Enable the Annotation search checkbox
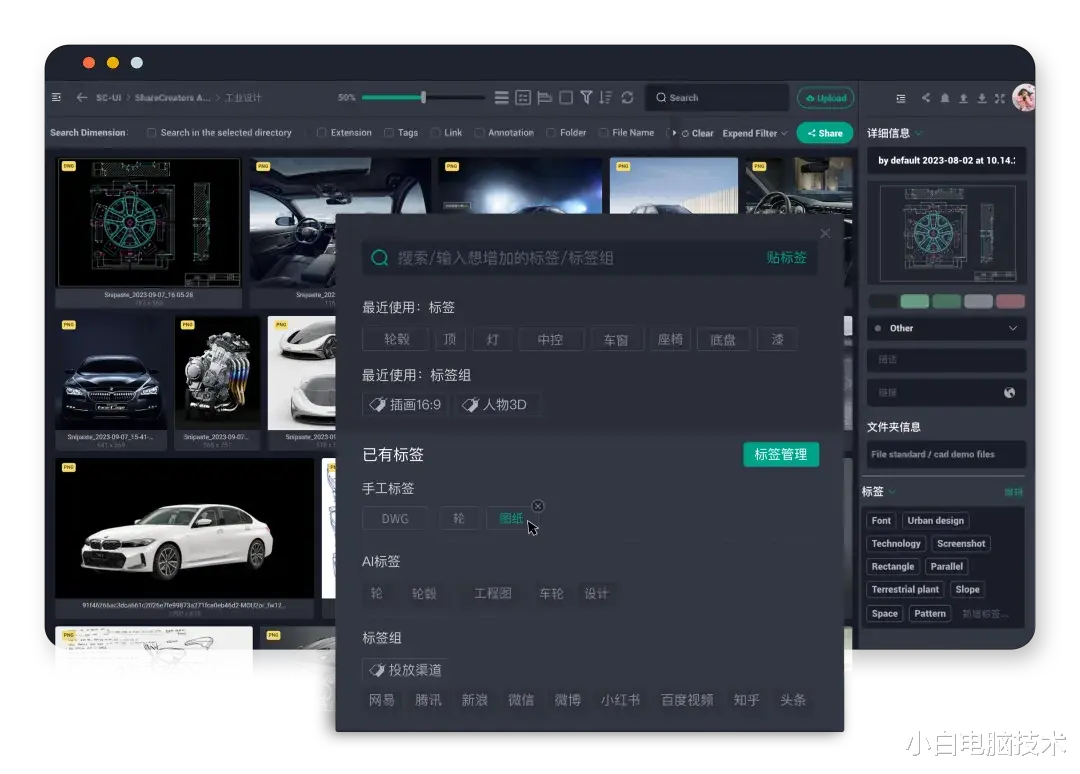Image resolution: width=1080 pixels, height=774 pixels. [x=479, y=133]
